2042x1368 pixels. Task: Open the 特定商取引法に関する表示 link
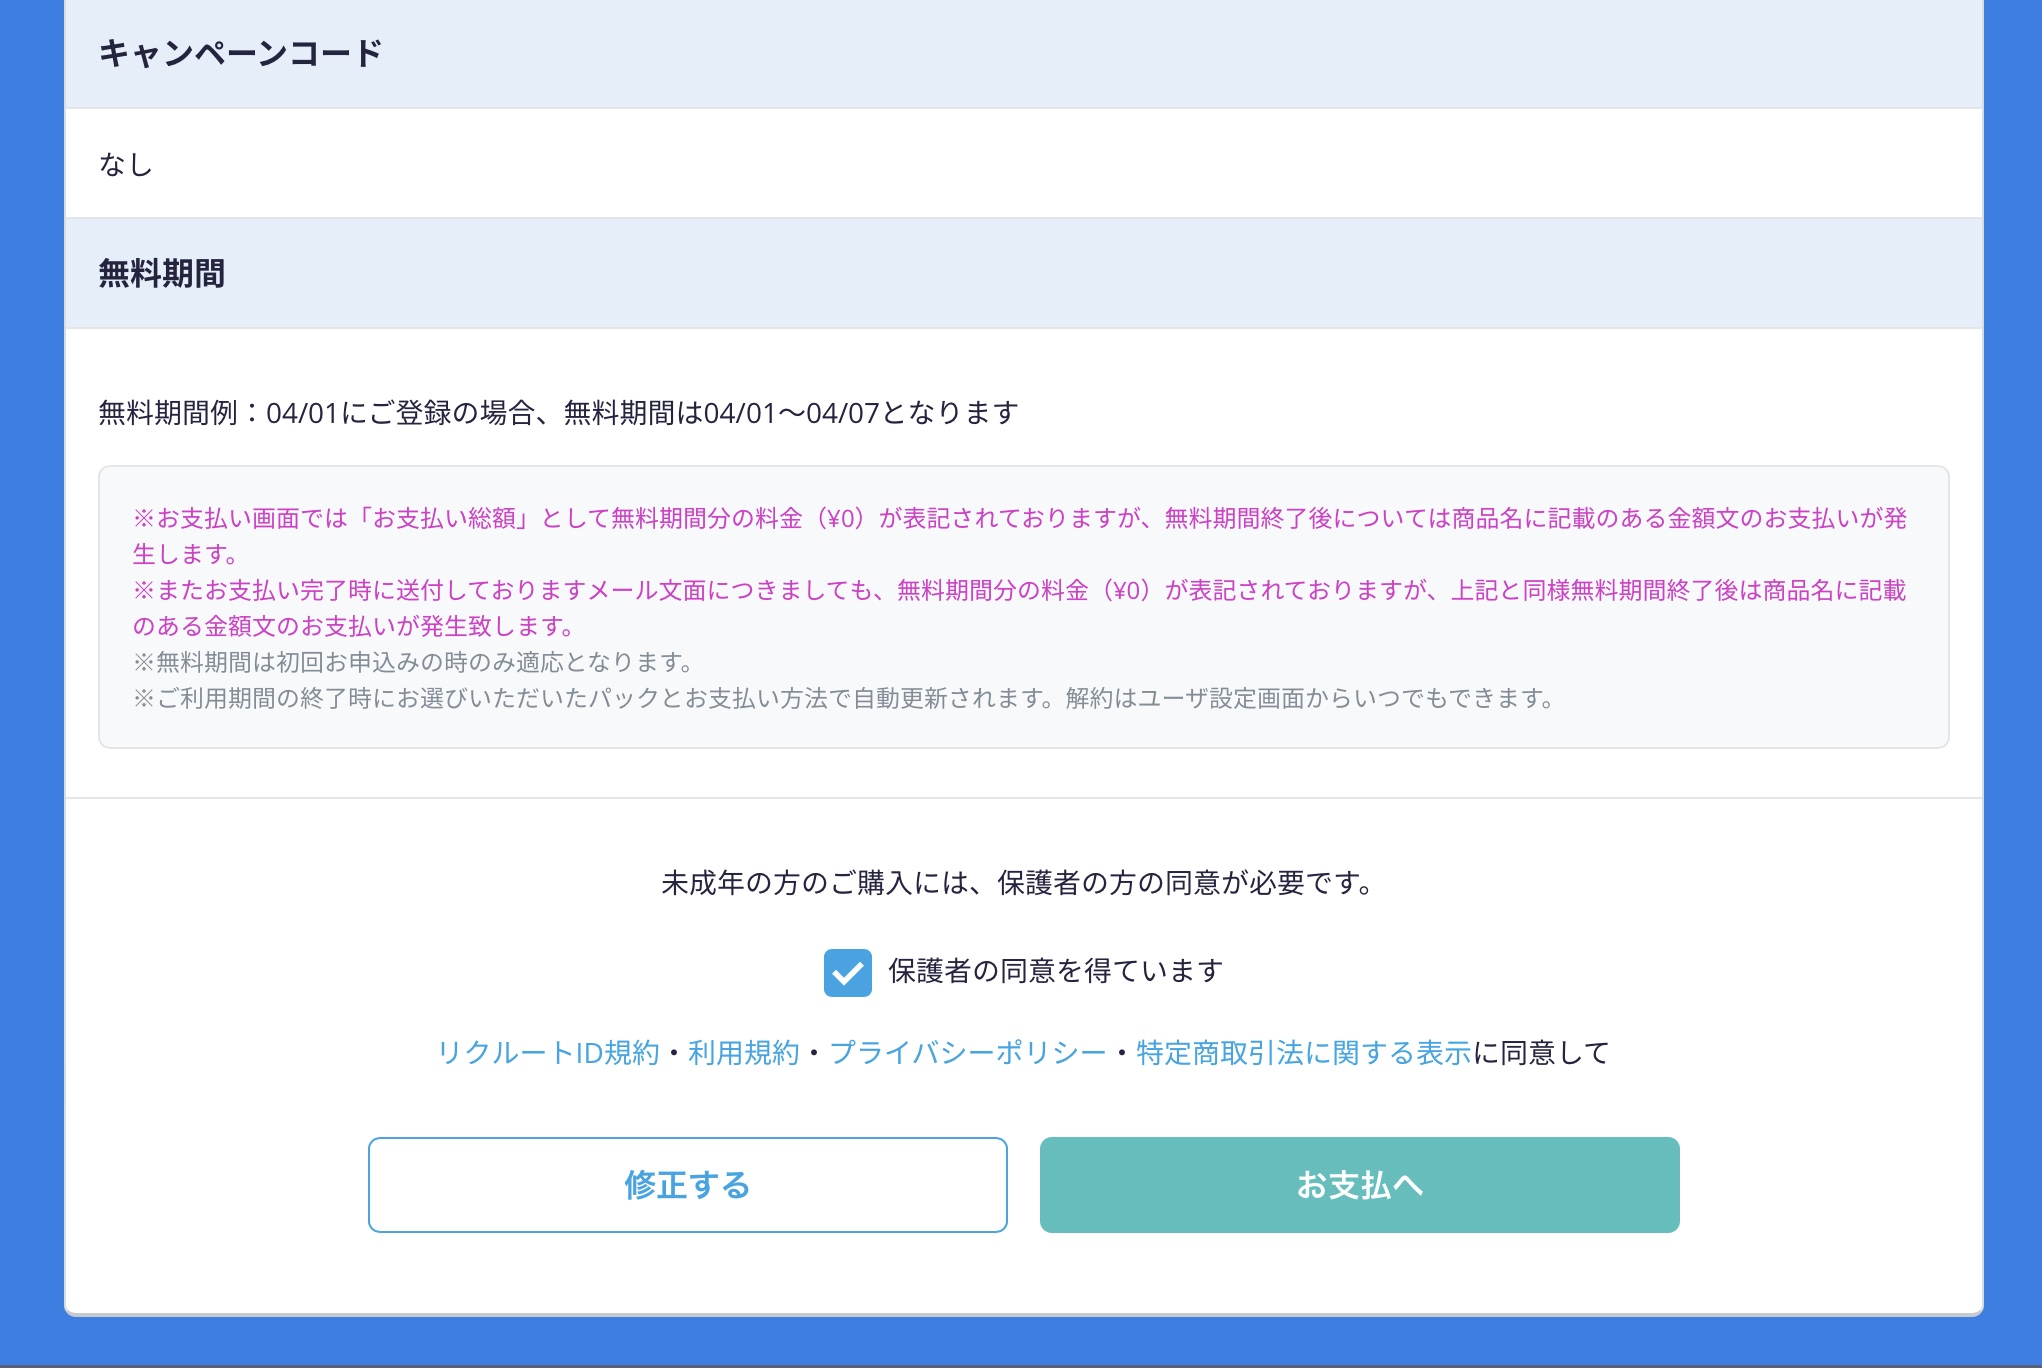[x=1303, y=1052]
